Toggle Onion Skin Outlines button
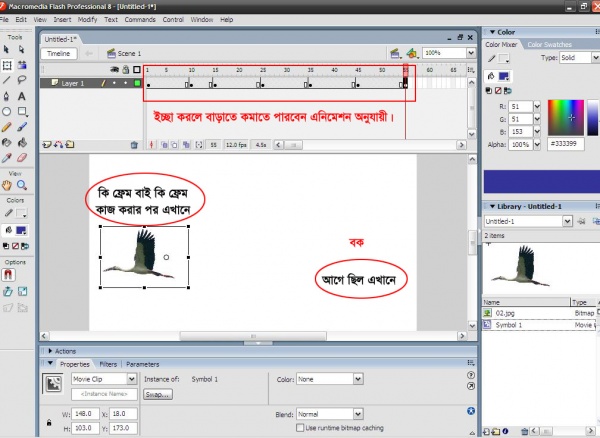The height and width of the screenshot is (438, 600). coord(174,145)
